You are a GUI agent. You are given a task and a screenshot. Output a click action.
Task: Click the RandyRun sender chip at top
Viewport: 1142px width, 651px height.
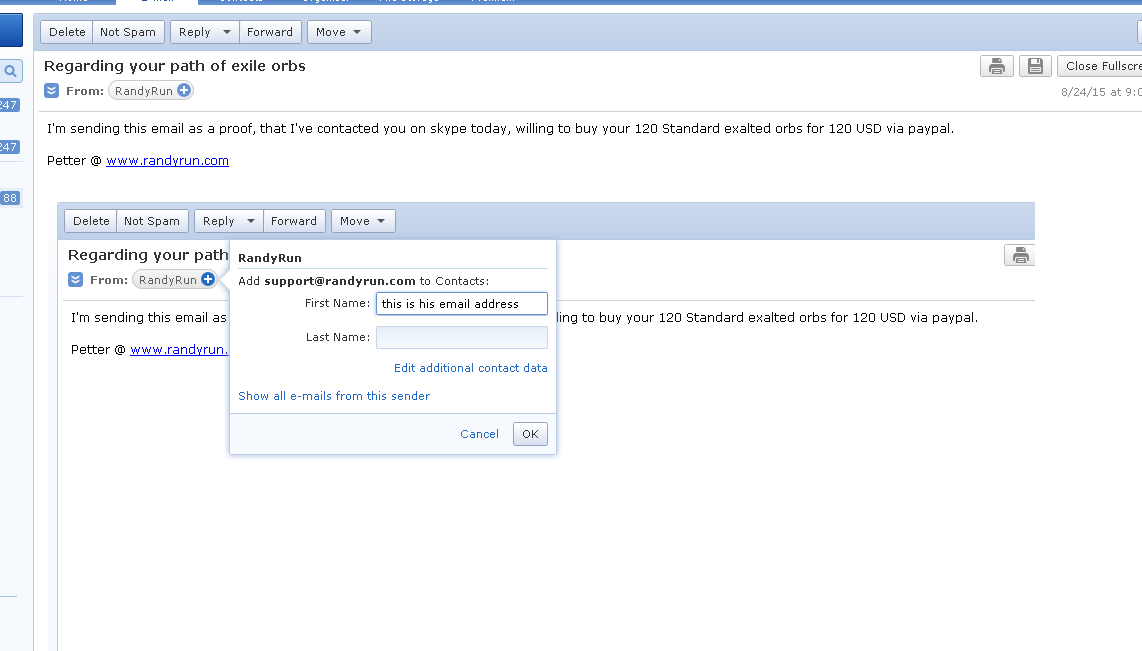(x=151, y=91)
